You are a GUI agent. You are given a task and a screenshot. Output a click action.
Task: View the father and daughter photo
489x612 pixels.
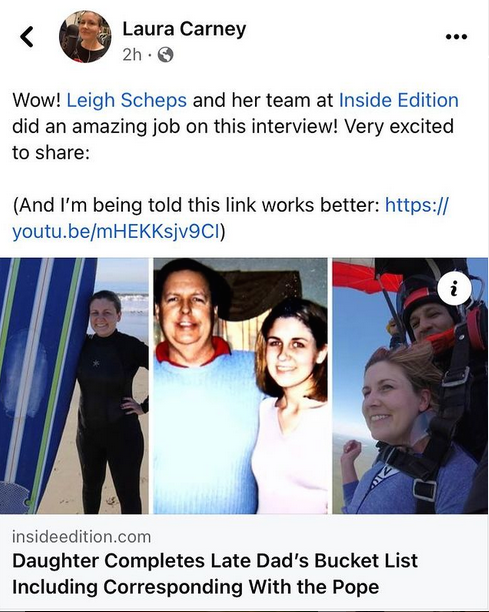click(x=240, y=386)
